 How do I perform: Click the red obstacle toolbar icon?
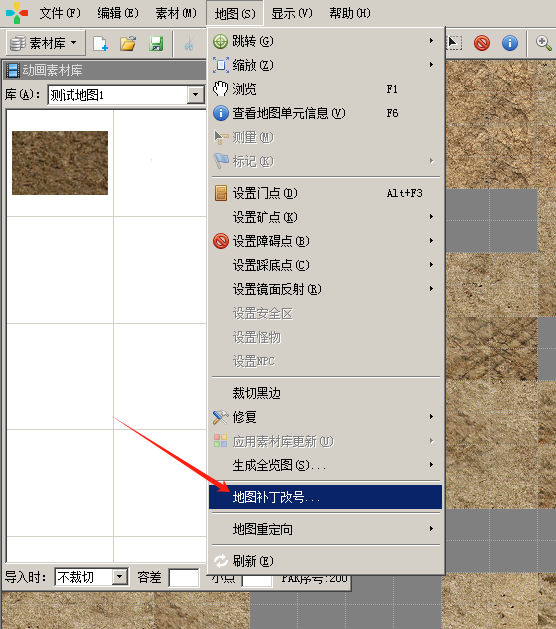click(x=482, y=43)
